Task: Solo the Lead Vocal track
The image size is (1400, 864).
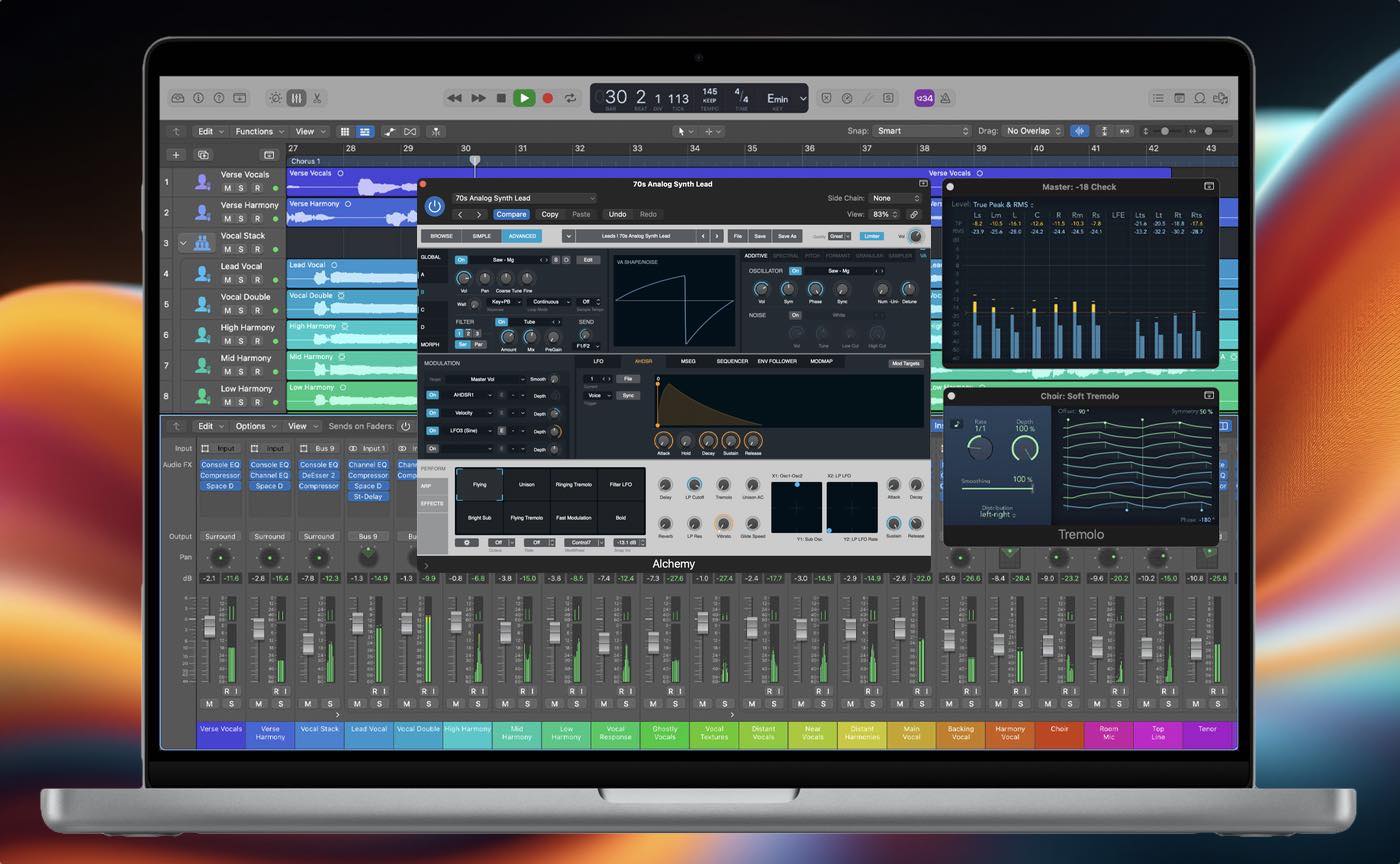Action: pos(242,280)
